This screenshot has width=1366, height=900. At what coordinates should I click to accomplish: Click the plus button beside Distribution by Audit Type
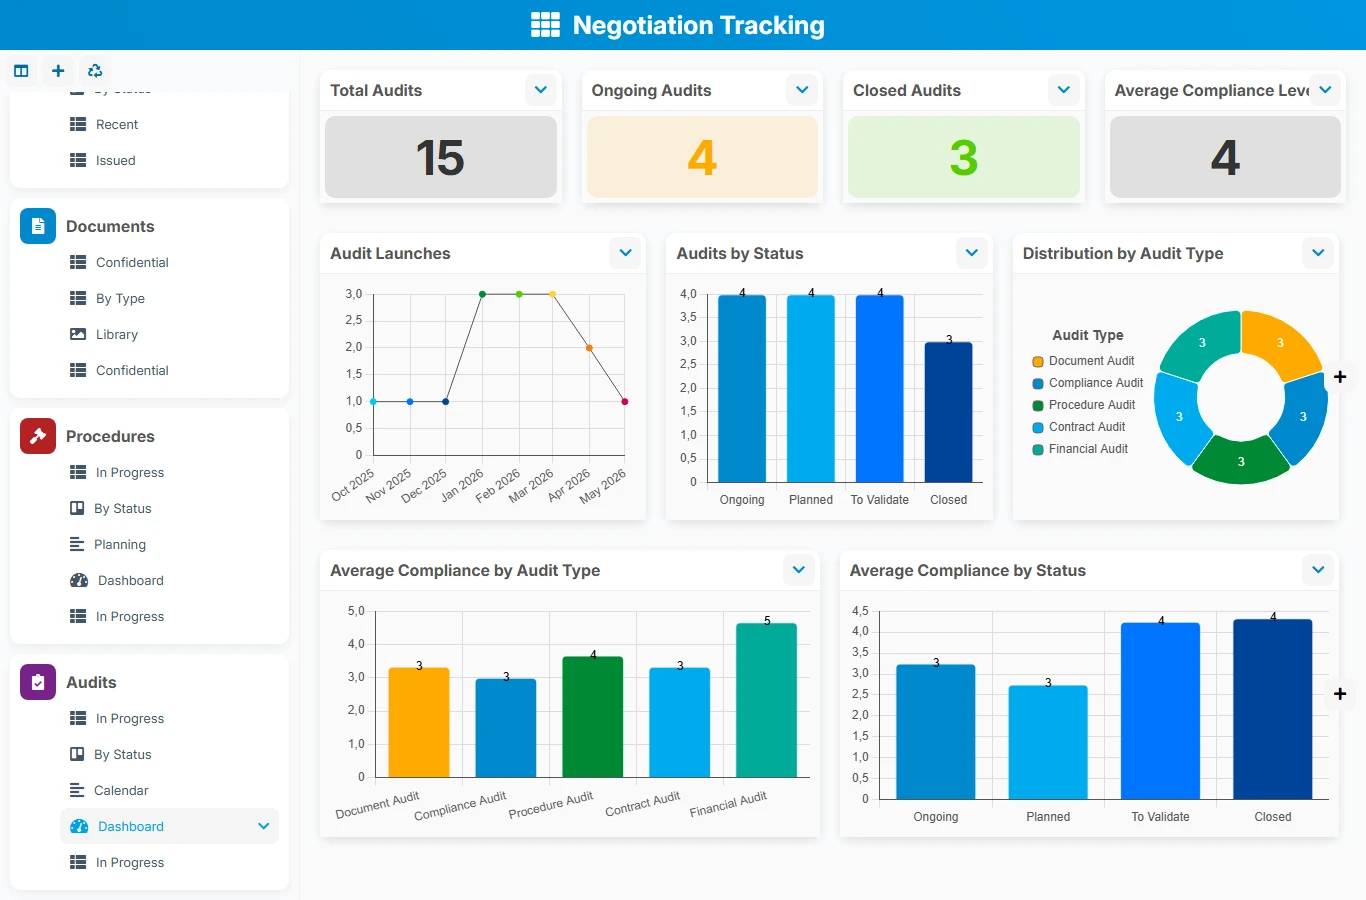click(1340, 377)
